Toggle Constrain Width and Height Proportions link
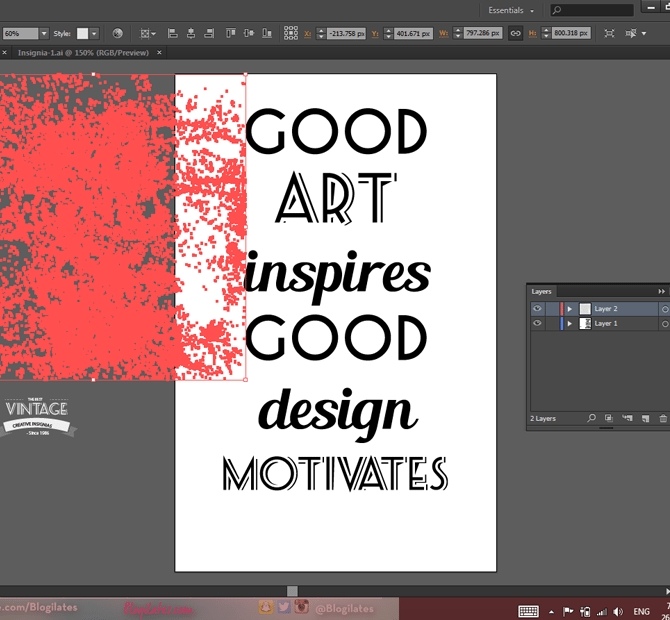The width and height of the screenshot is (670, 620). point(516,33)
